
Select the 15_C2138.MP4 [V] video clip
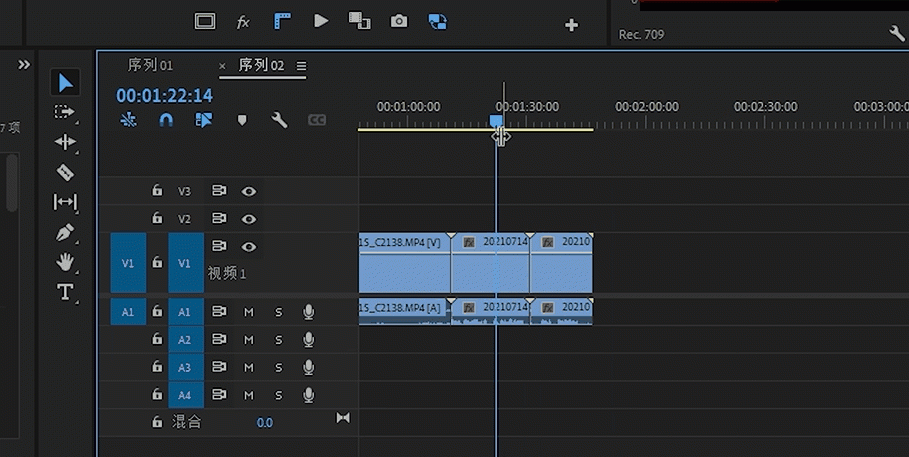pyautogui.click(x=405, y=263)
